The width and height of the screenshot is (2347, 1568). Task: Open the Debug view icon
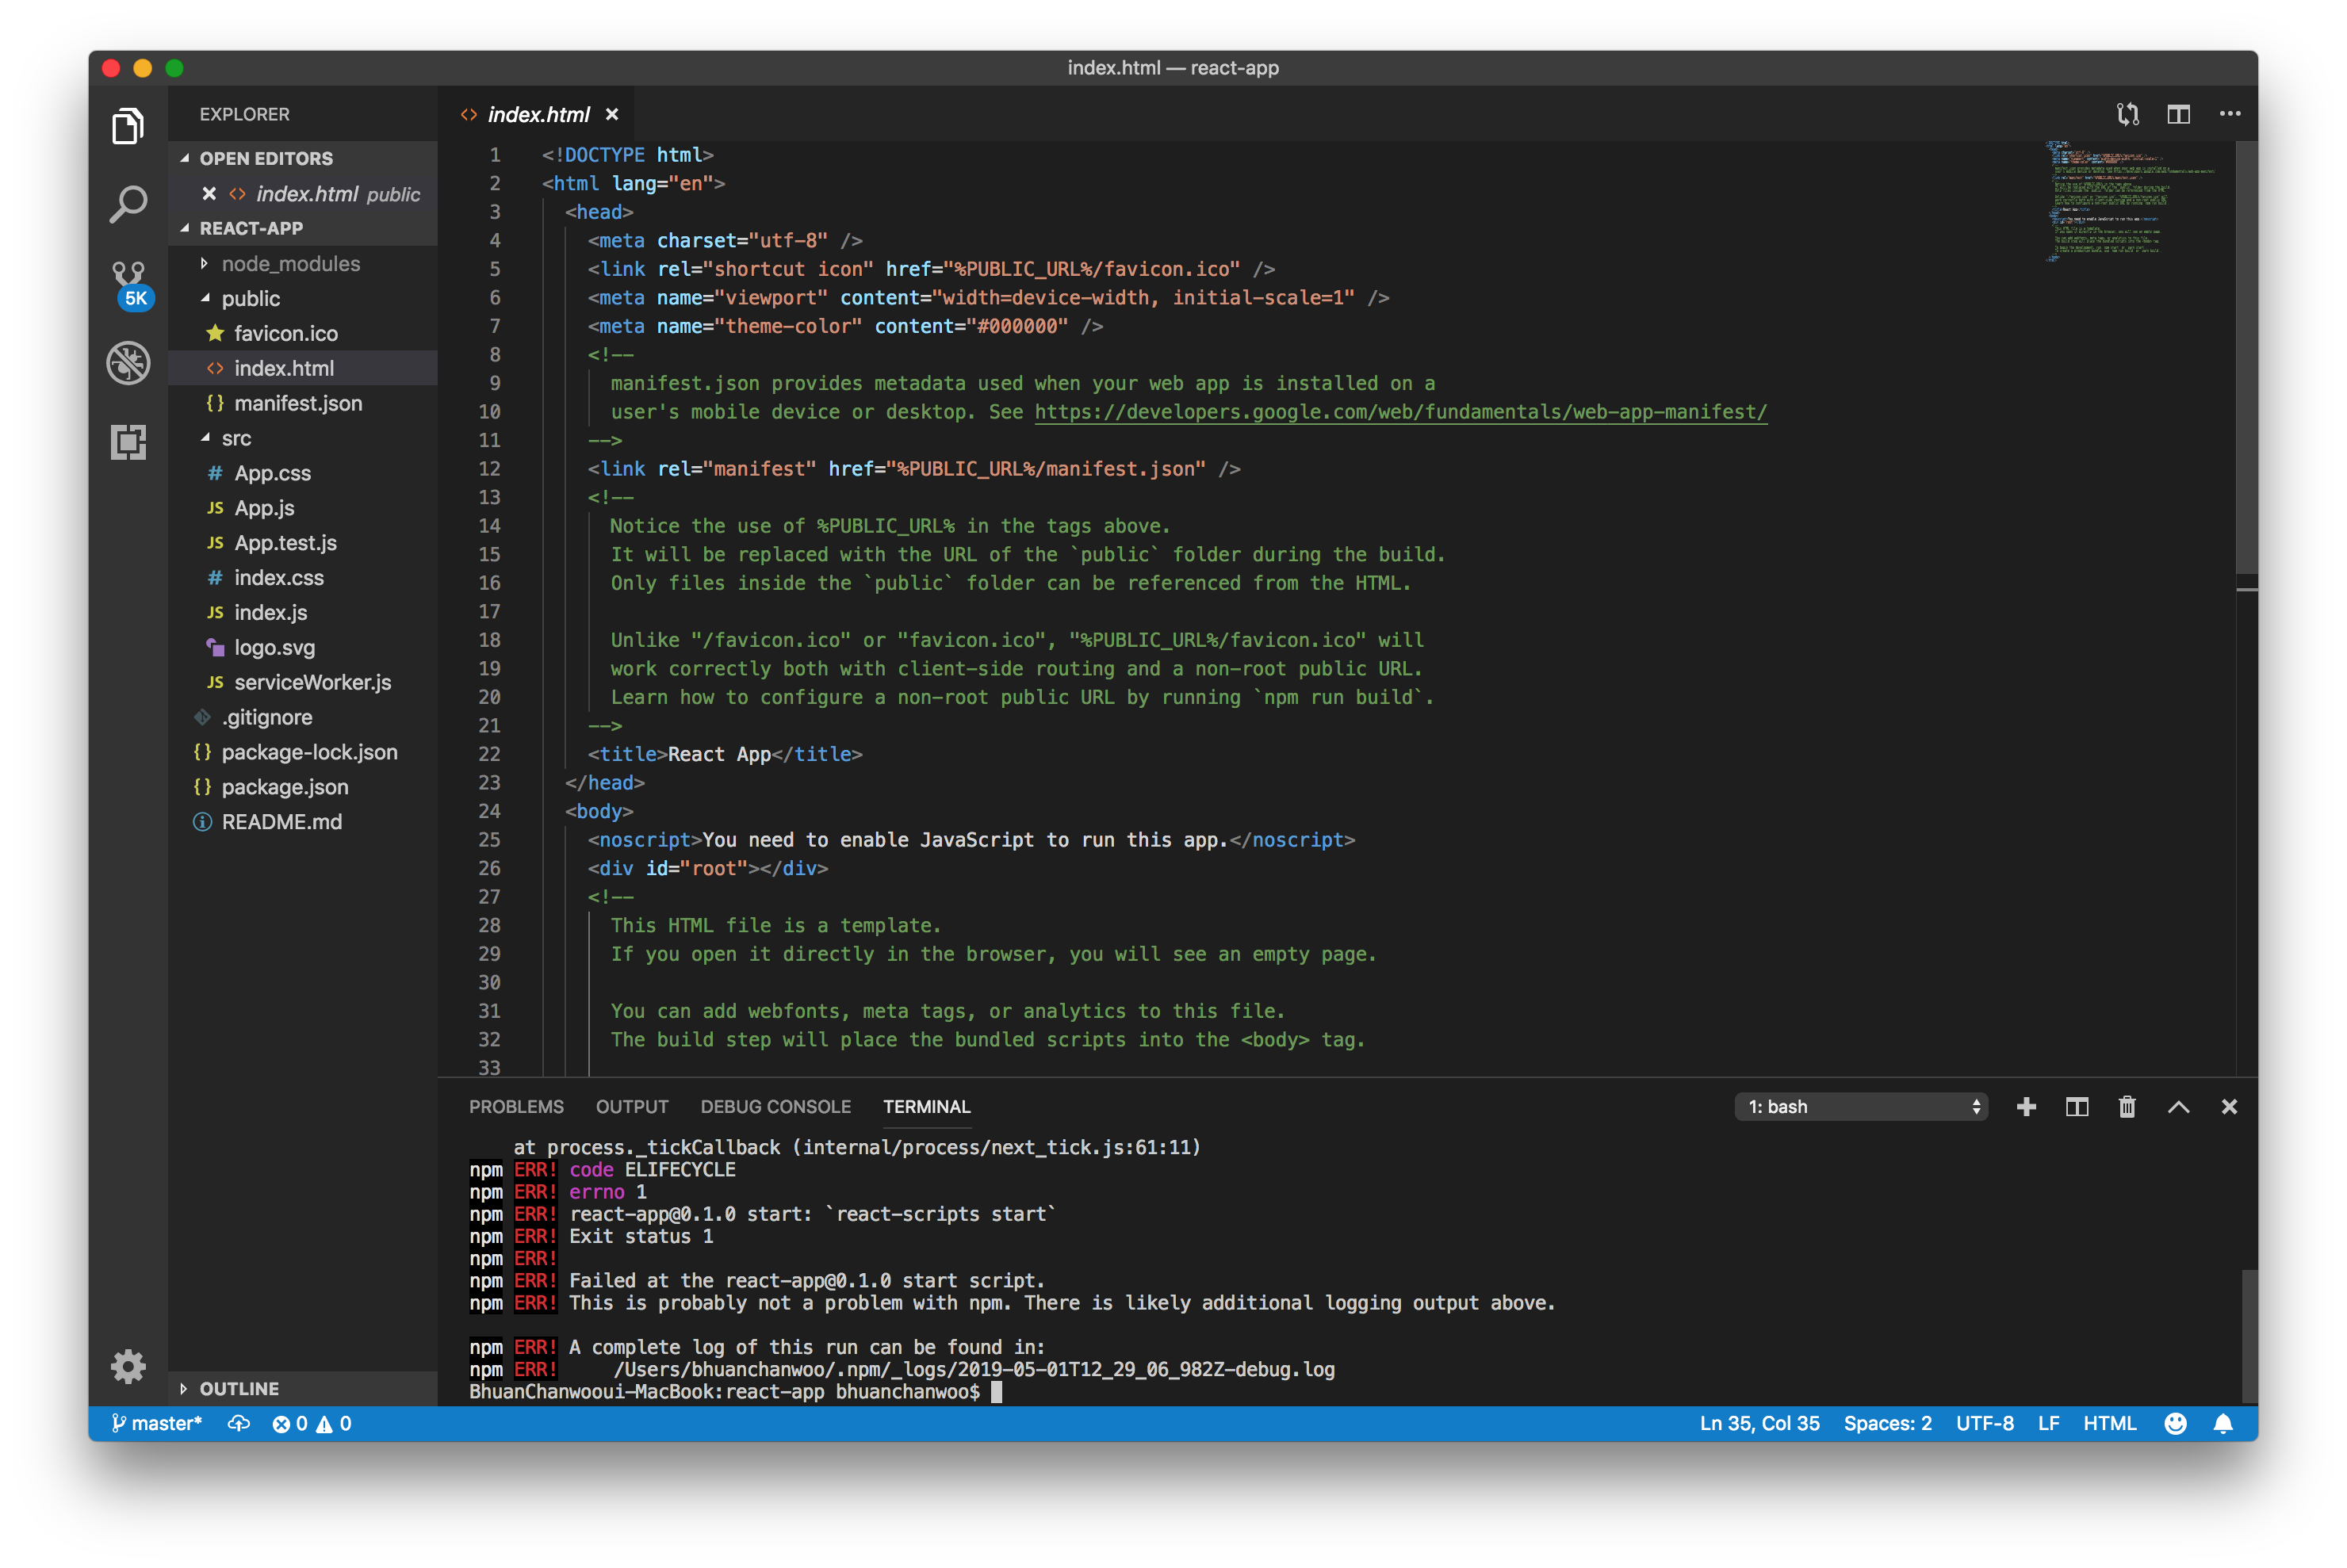(128, 362)
